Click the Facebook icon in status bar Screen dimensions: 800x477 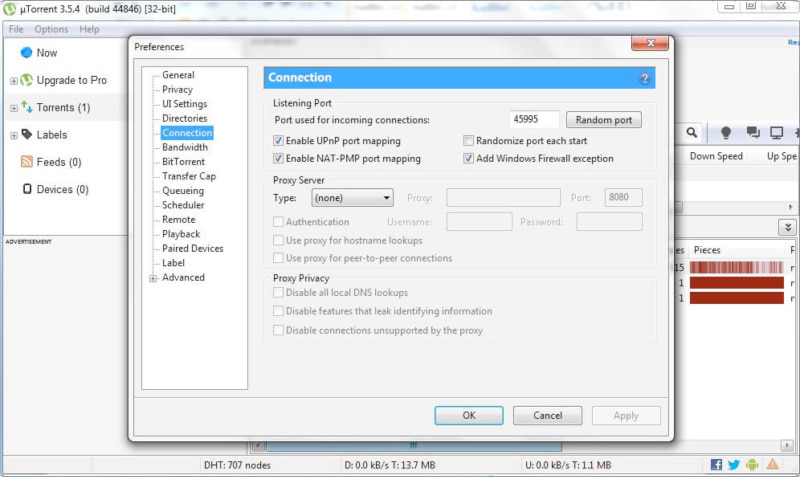(x=716, y=464)
